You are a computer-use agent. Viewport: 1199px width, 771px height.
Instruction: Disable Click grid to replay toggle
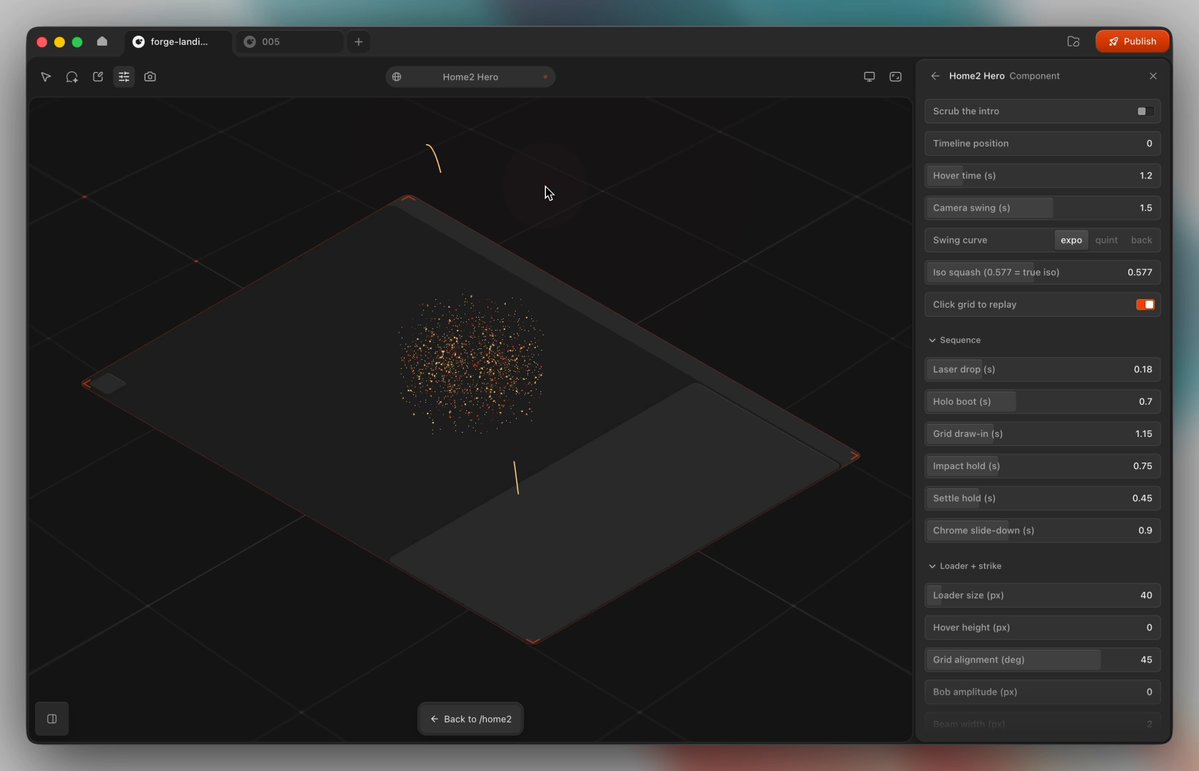pyautogui.click(x=1145, y=304)
